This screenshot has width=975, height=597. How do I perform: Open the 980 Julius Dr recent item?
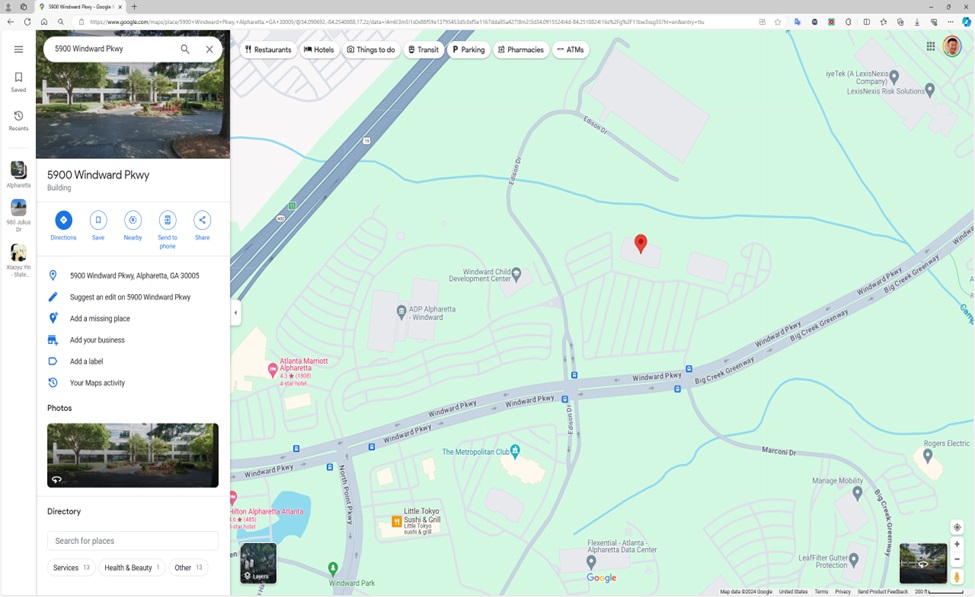19,215
